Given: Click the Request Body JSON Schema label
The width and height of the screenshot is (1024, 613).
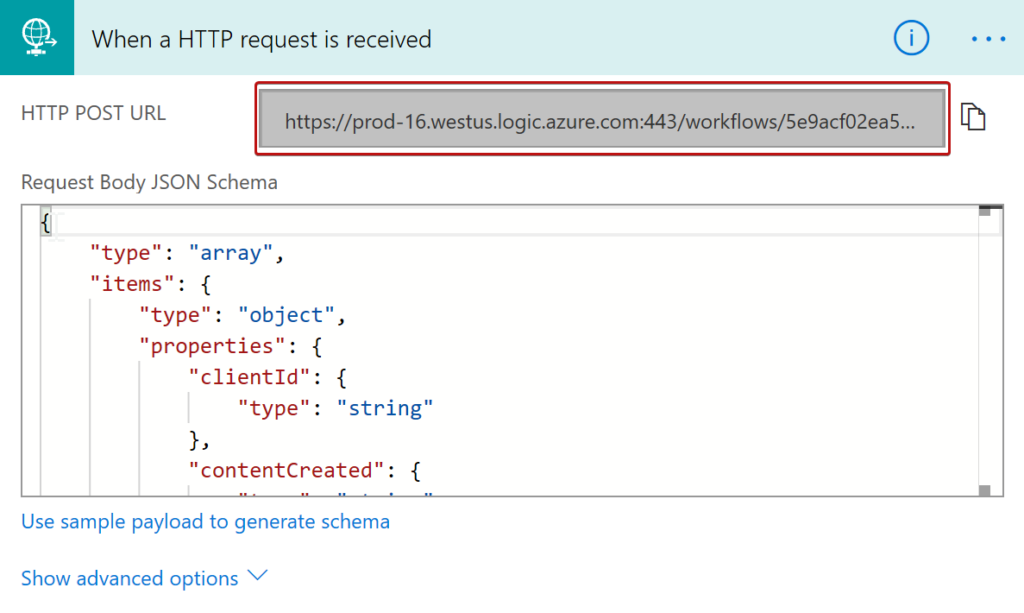Looking at the screenshot, I should coord(149,182).
